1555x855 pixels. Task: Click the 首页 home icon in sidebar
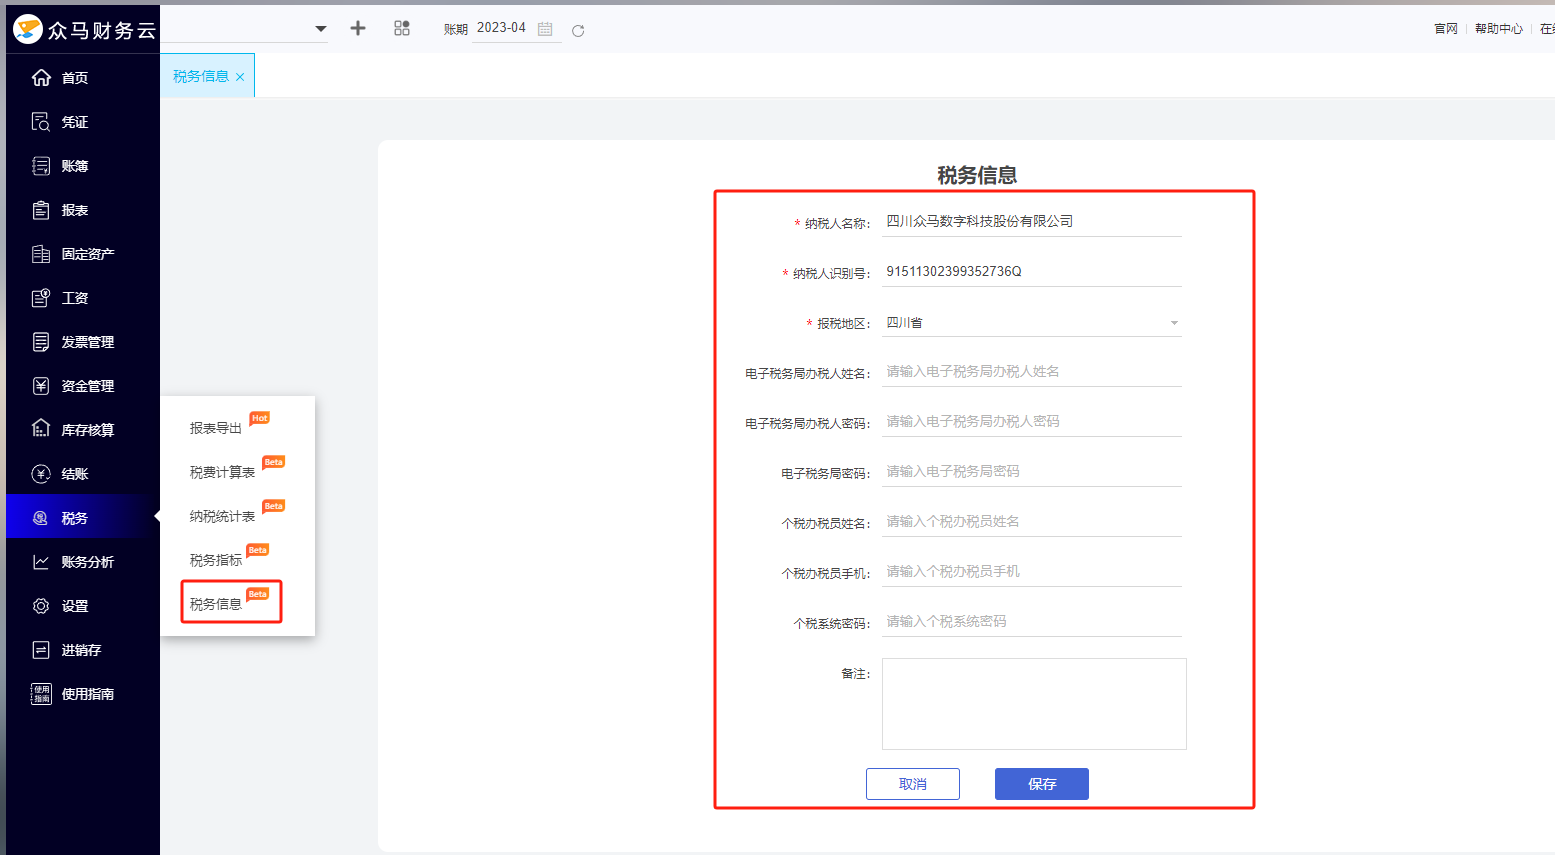[x=41, y=77]
